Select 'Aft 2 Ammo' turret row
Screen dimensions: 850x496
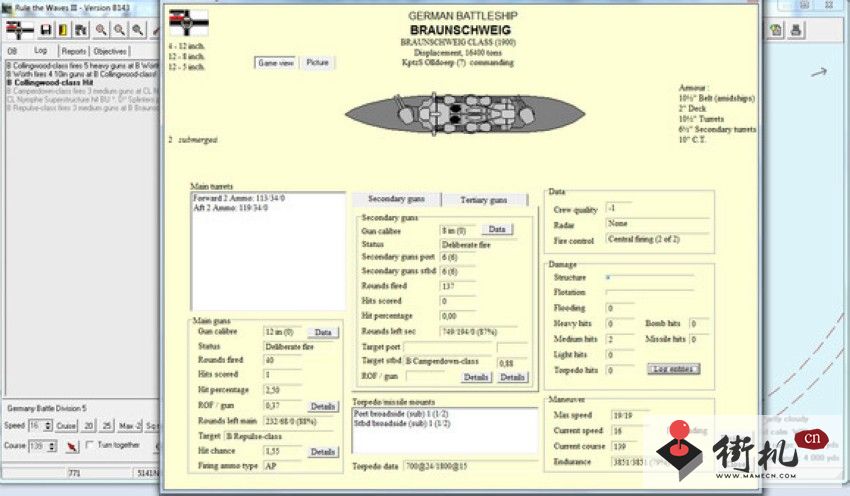click(x=230, y=208)
